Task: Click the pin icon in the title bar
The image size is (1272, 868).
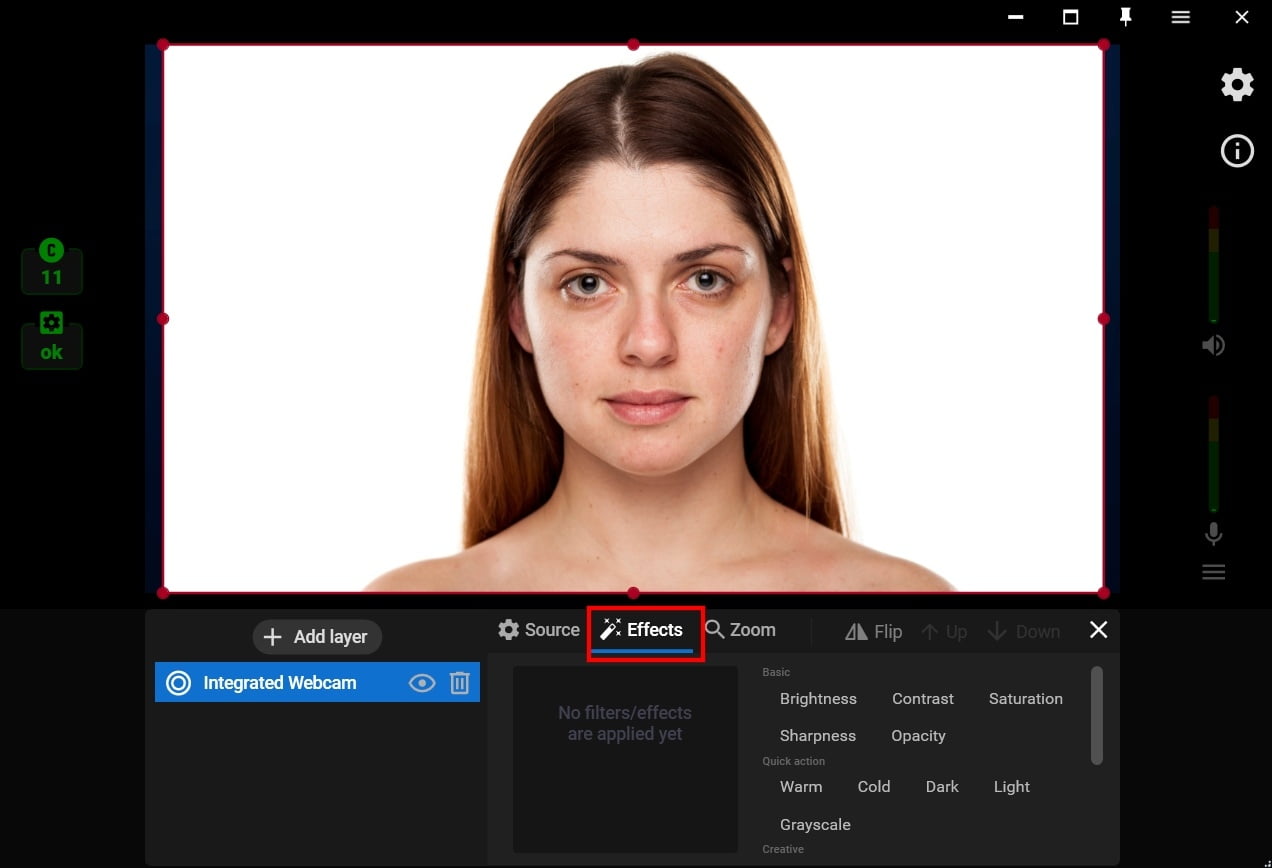Action: point(1125,17)
